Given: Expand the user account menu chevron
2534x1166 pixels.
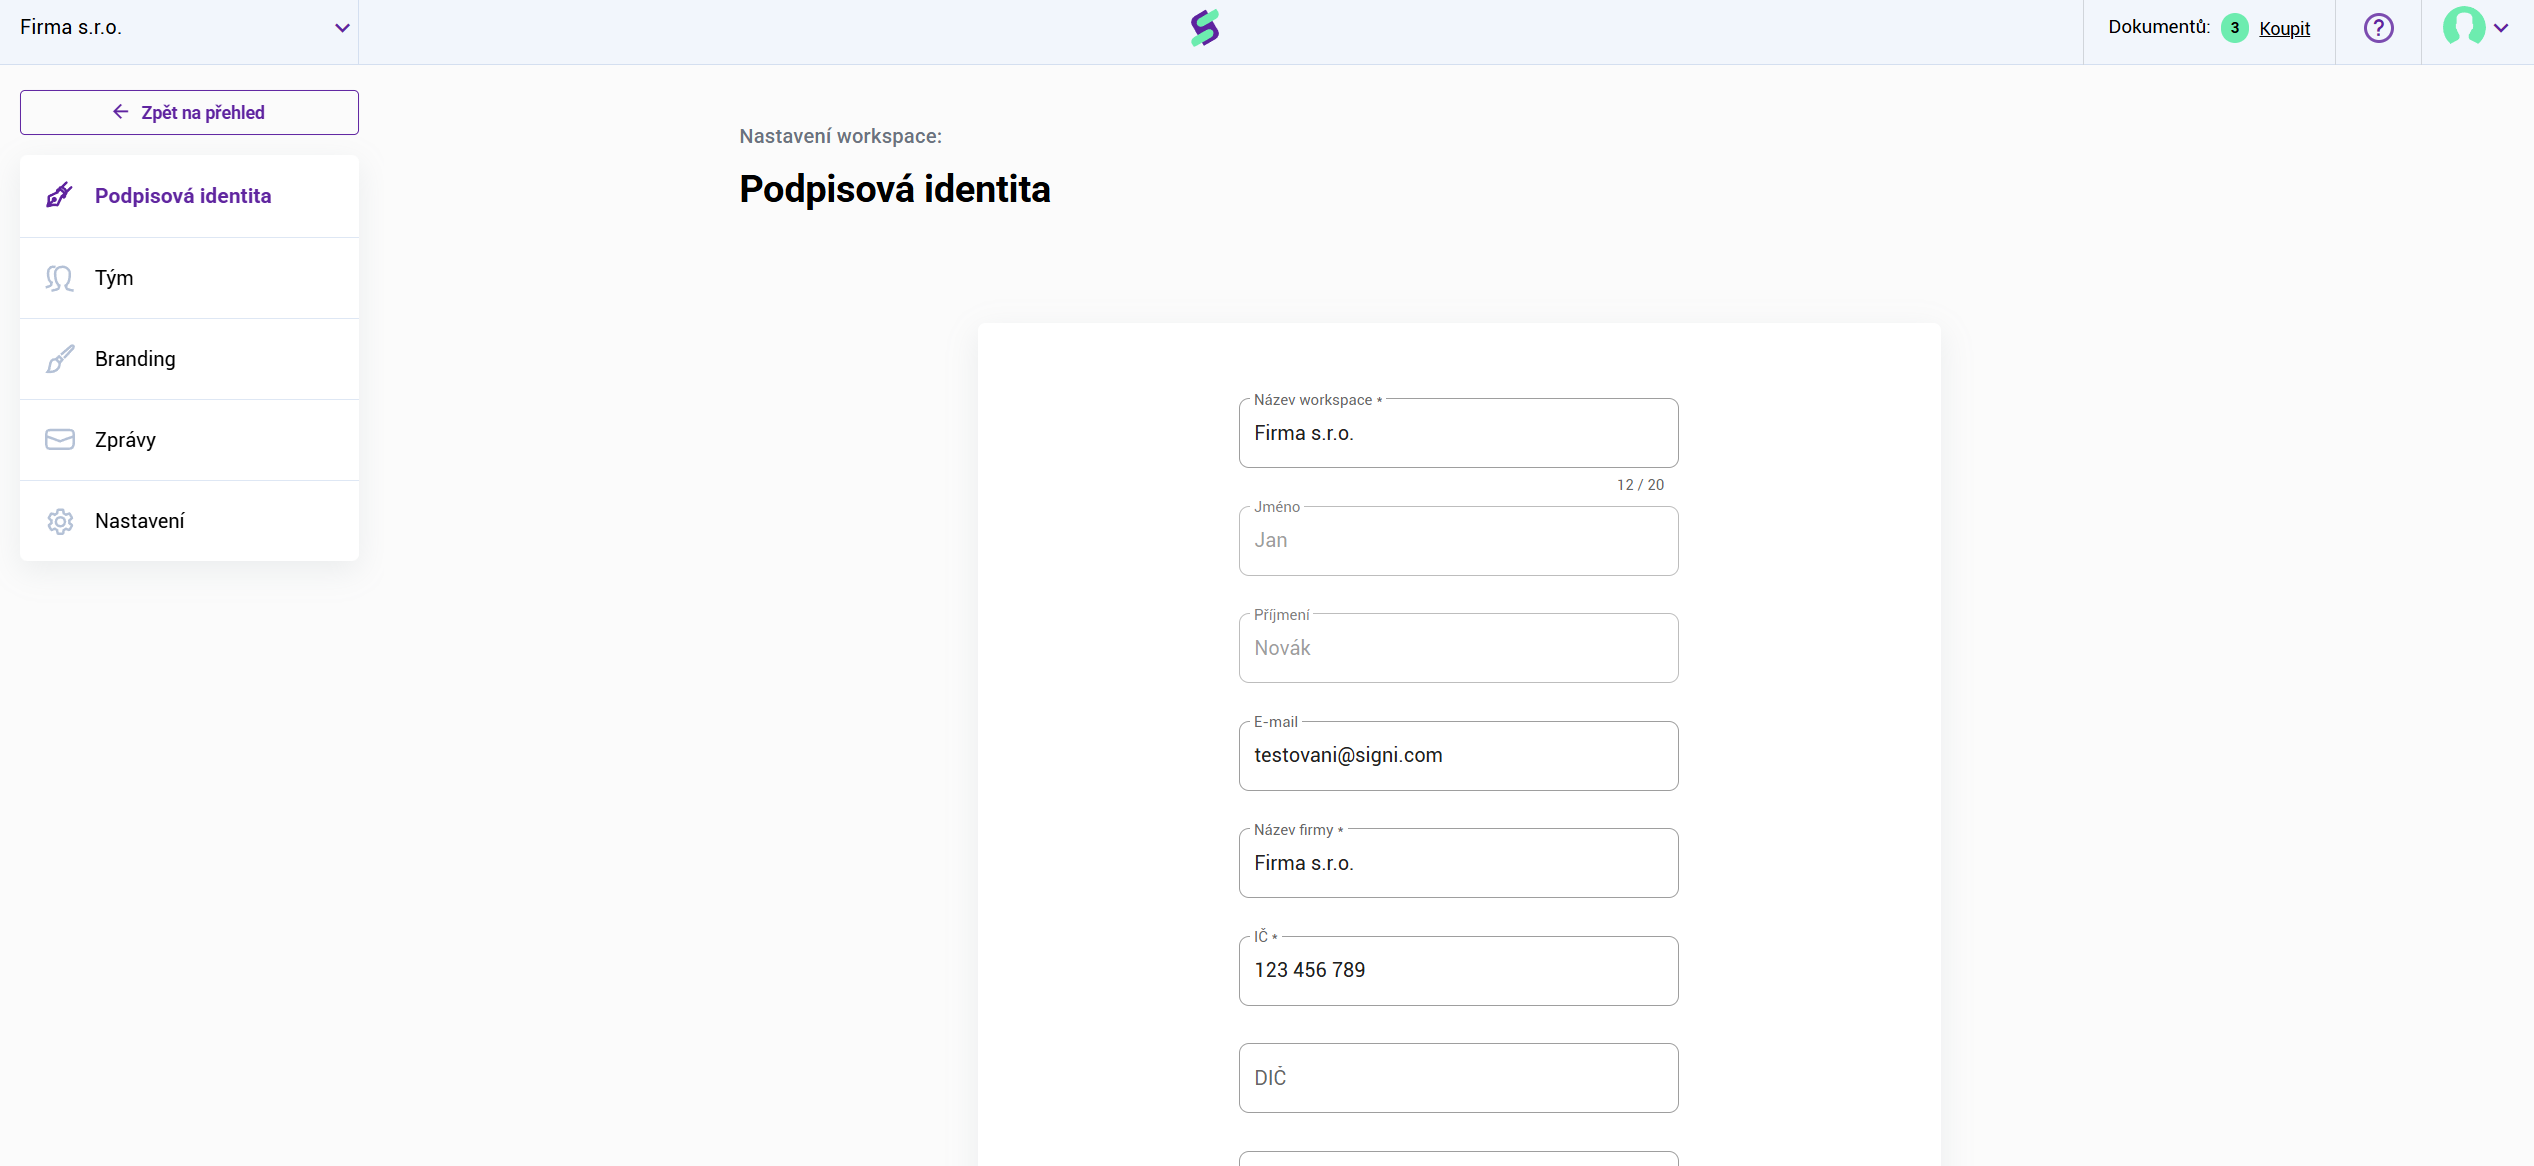Looking at the screenshot, I should click(x=2501, y=28).
